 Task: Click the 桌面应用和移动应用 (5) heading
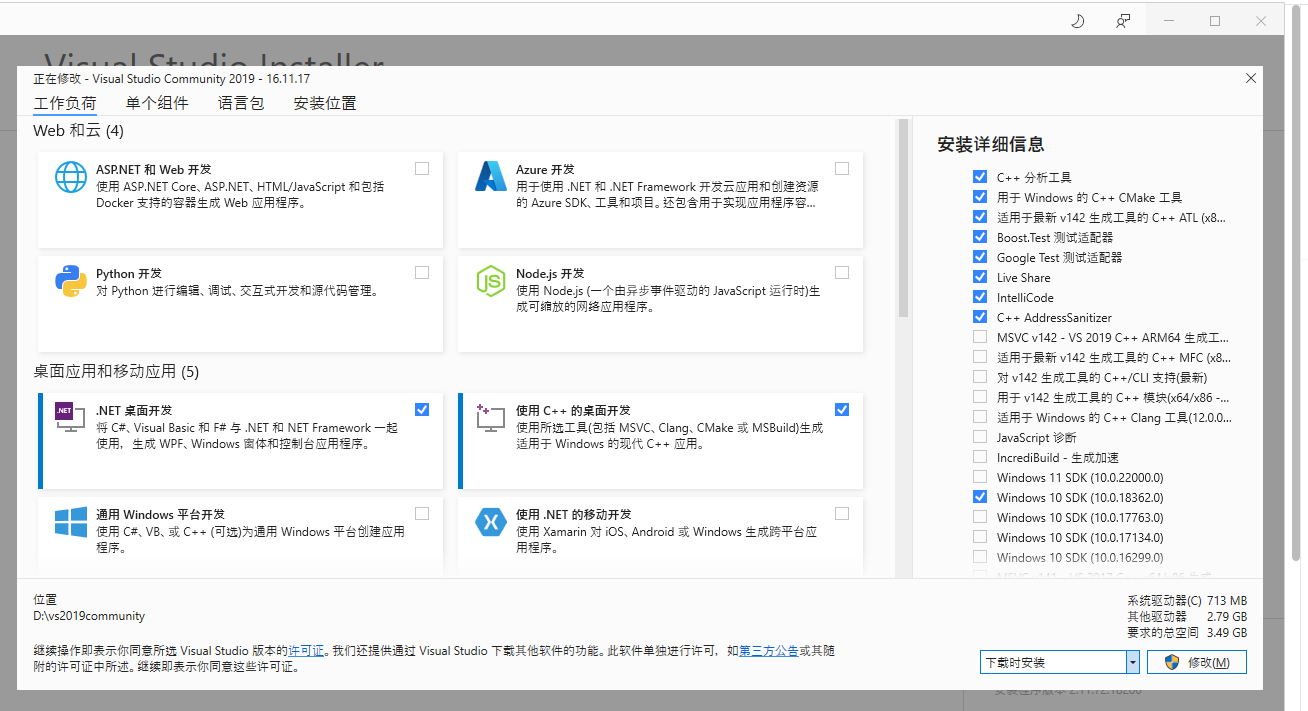116,372
